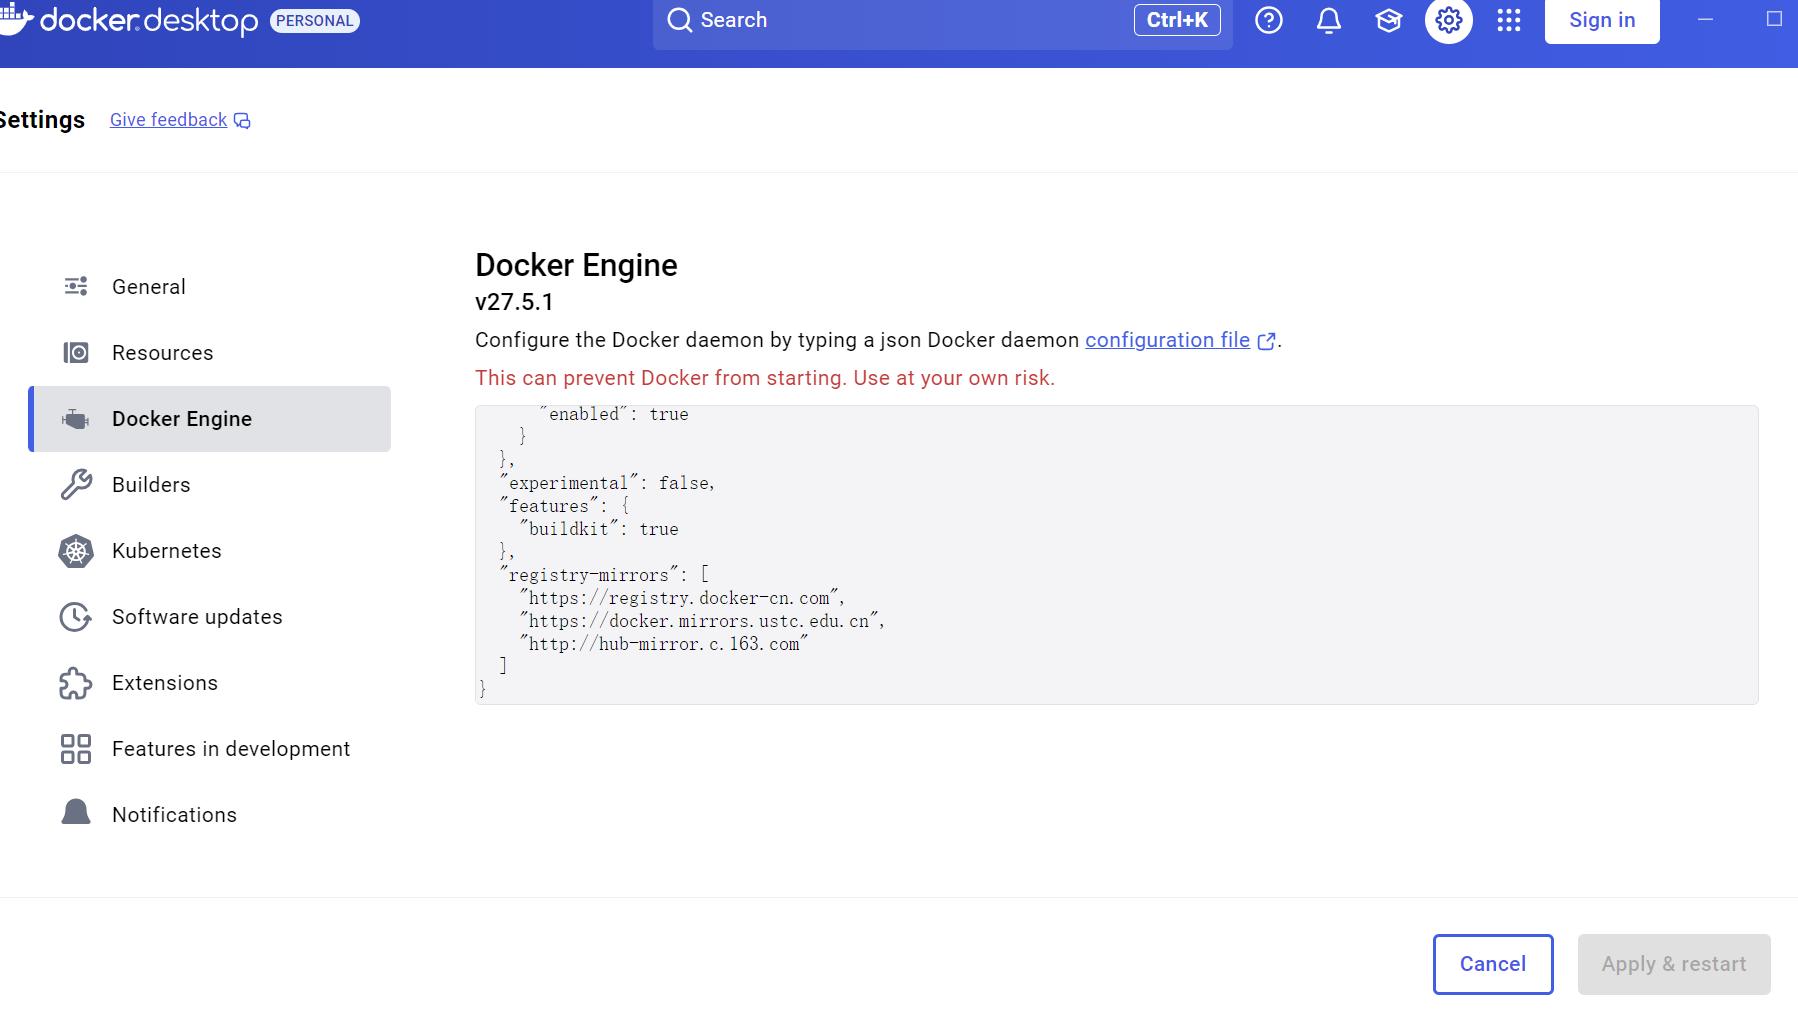The image size is (1798, 1021).
Task: Click the Kubernetes wheel icon
Action: pyautogui.click(x=76, y=551)
